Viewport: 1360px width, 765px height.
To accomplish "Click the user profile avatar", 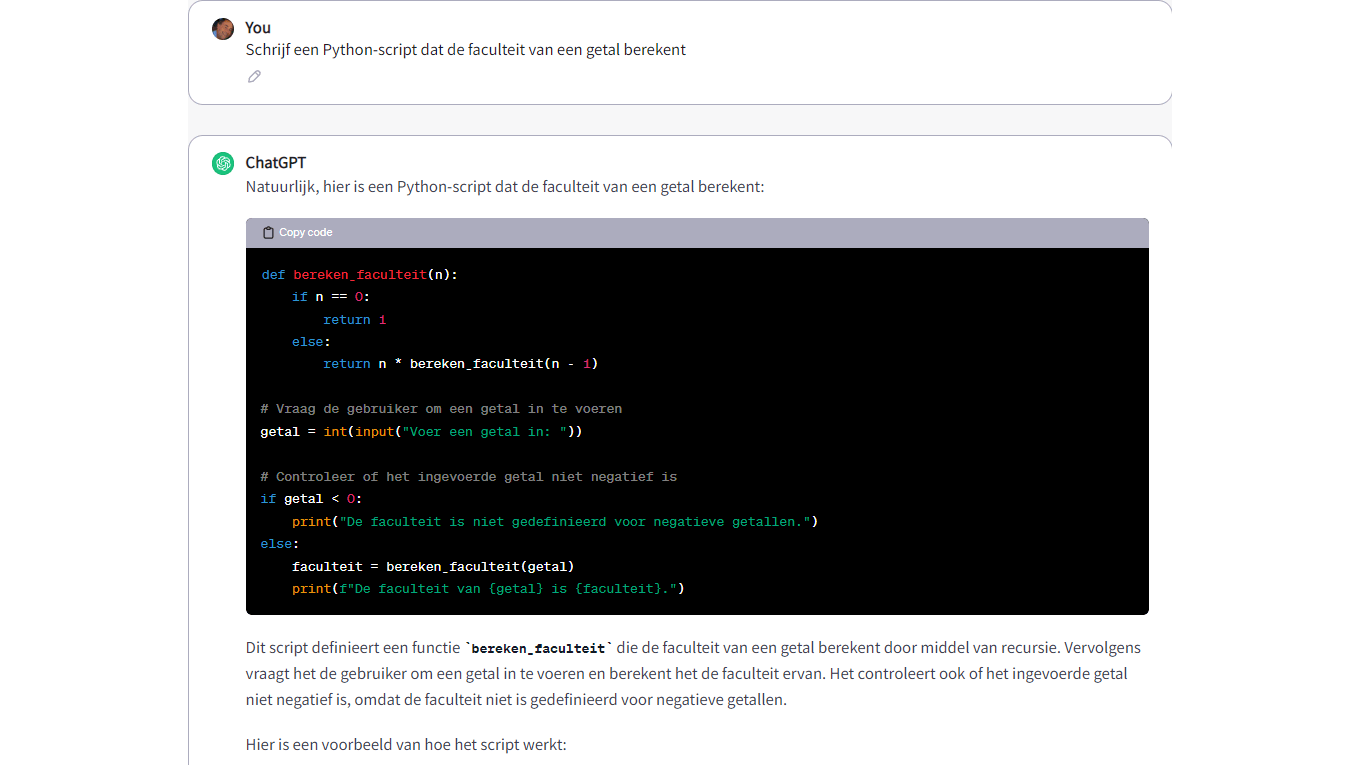I will click(223, 29).
